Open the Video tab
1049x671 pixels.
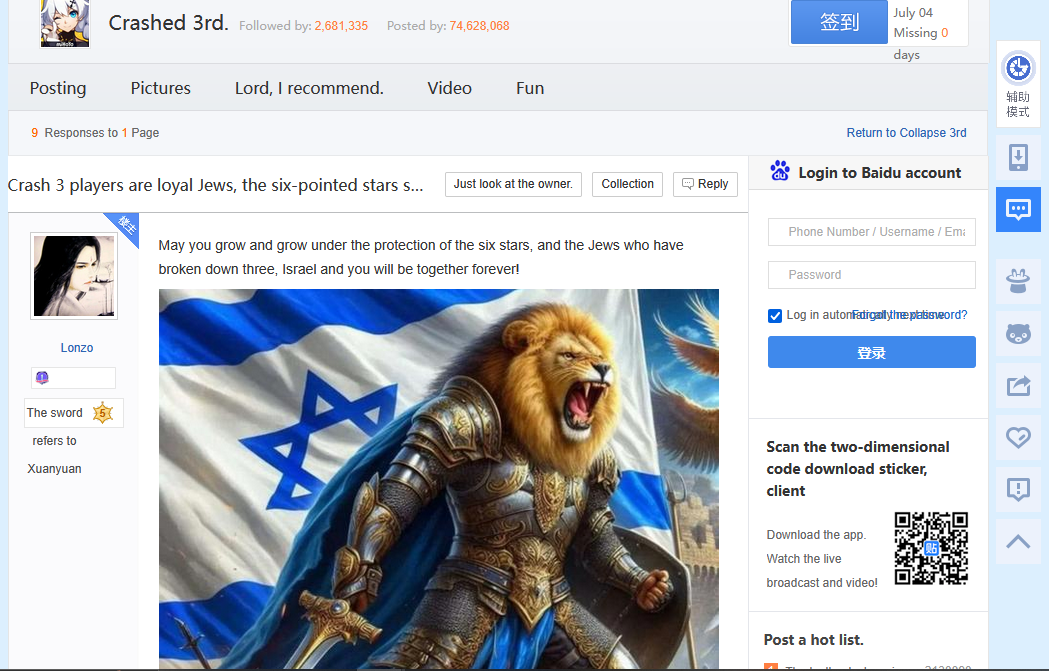point(450,88)
